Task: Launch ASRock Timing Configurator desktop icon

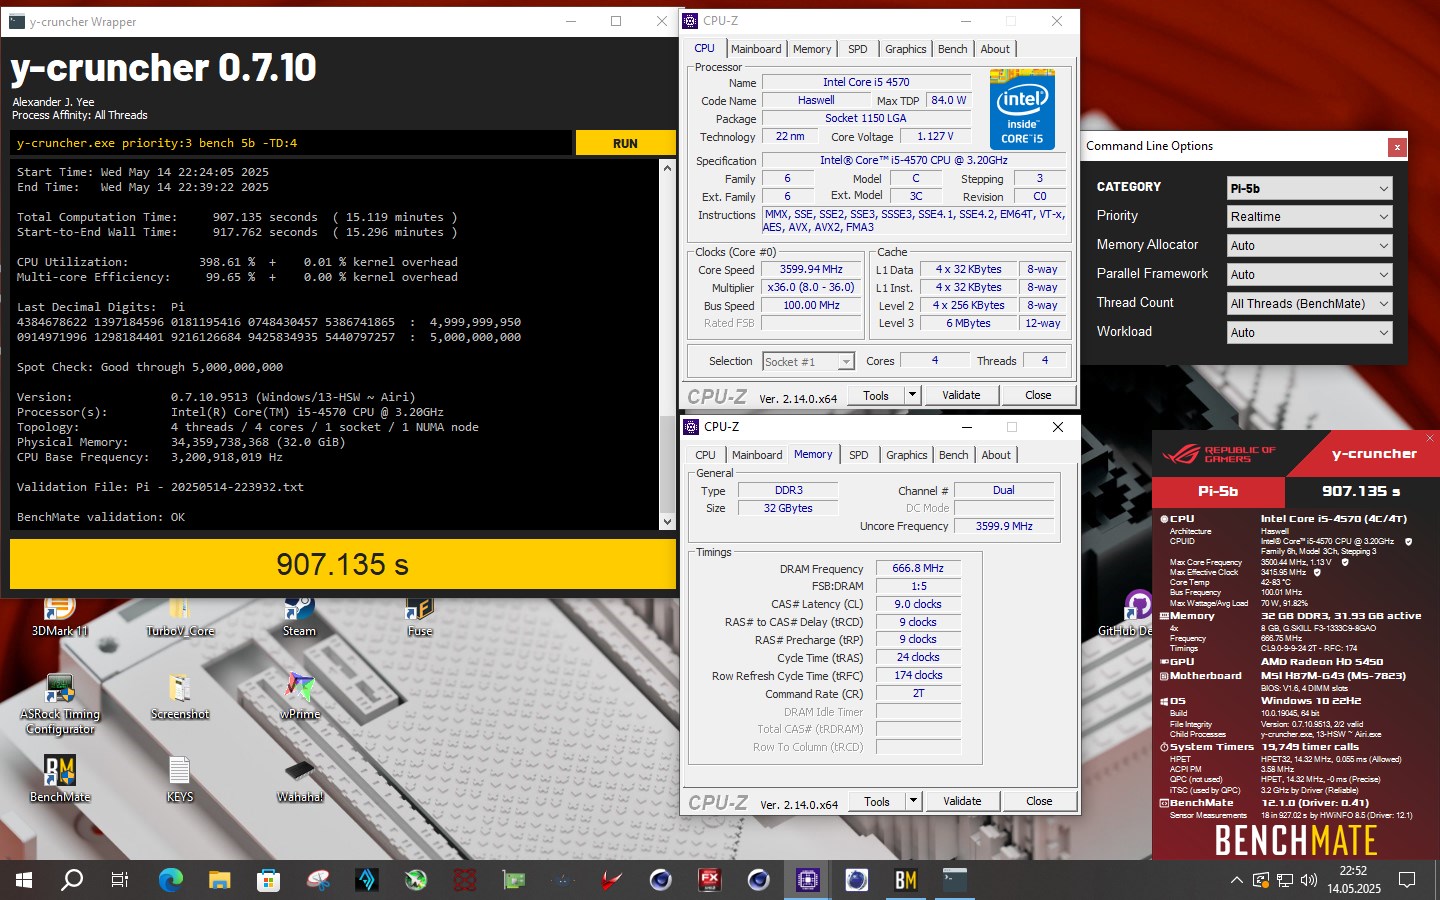Action: coord(60,705)
